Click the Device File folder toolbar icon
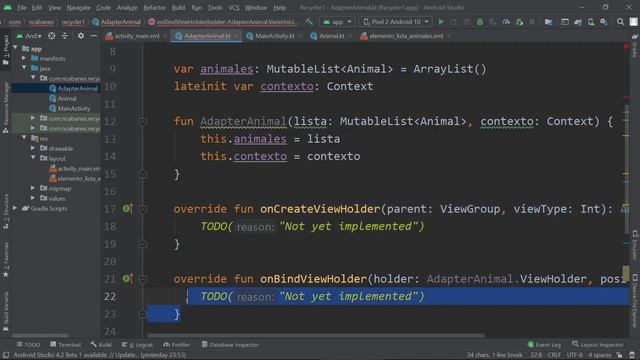 coord(549,22)
